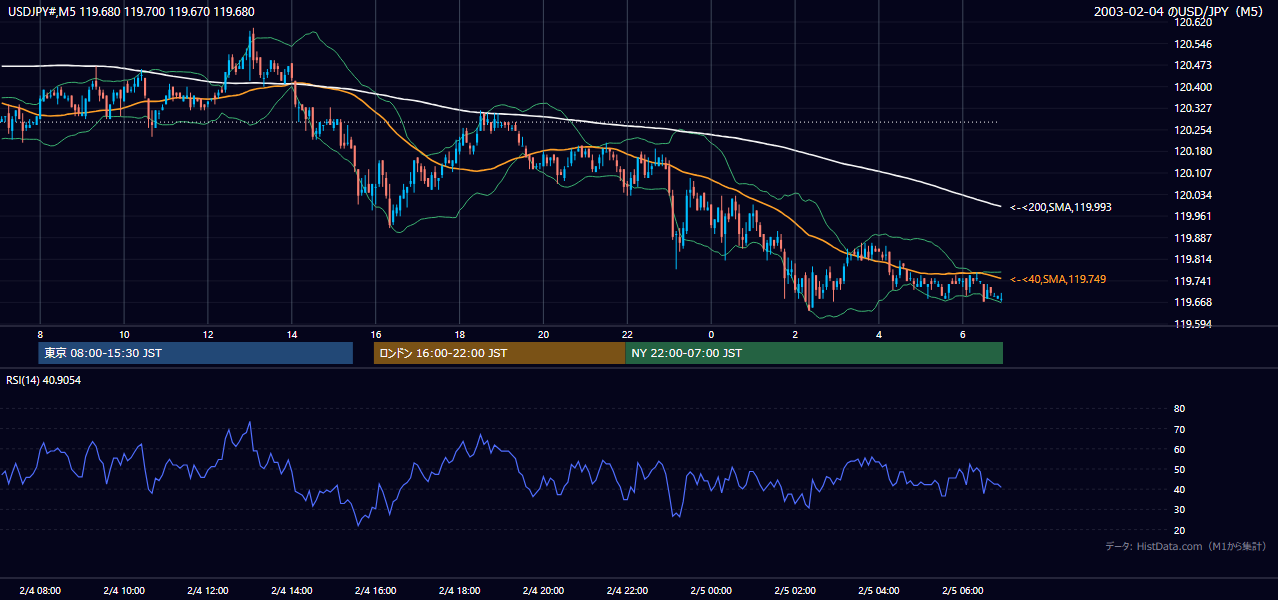Click the 200 SMA label 119.993

coord(1060,207)
